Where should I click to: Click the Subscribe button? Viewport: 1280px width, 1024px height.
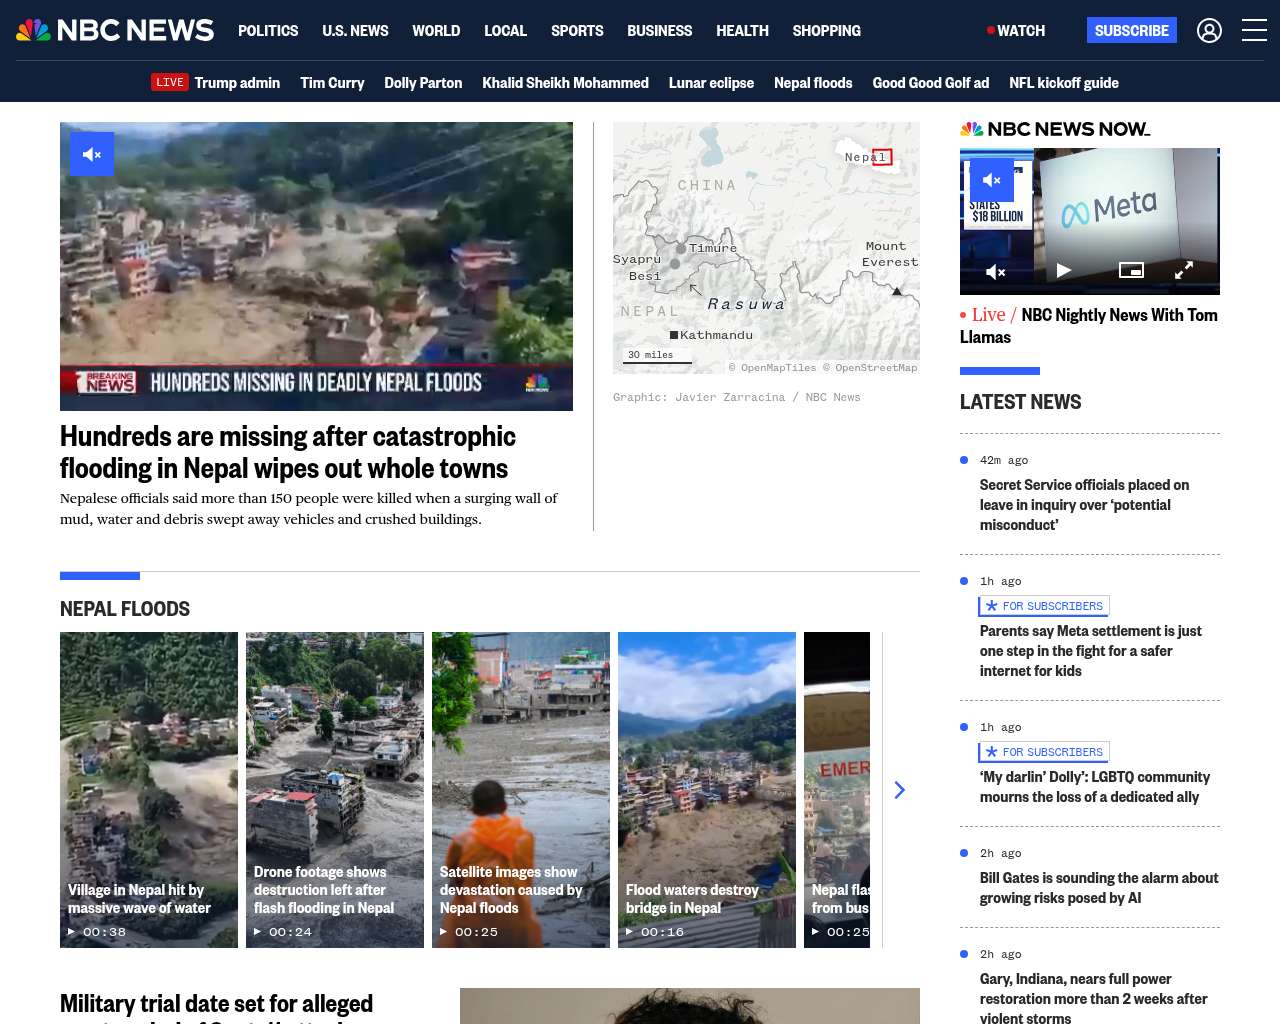(x=1131, y=30)
